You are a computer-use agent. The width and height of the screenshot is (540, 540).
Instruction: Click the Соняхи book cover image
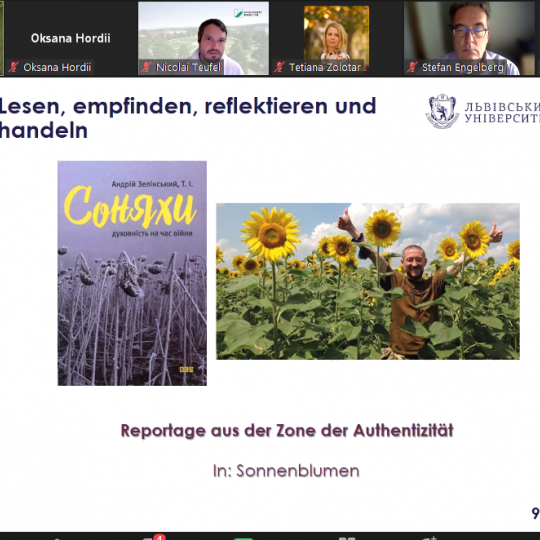(132, 273)
